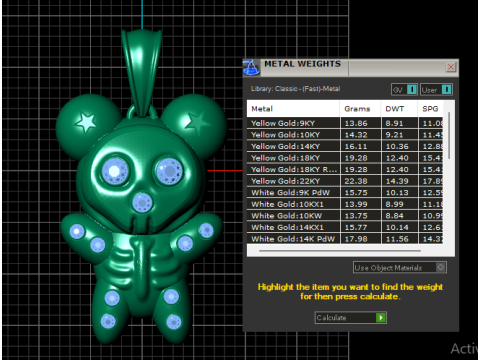Click the Metal column header
480x360 pixels.
tap(293, 109)
